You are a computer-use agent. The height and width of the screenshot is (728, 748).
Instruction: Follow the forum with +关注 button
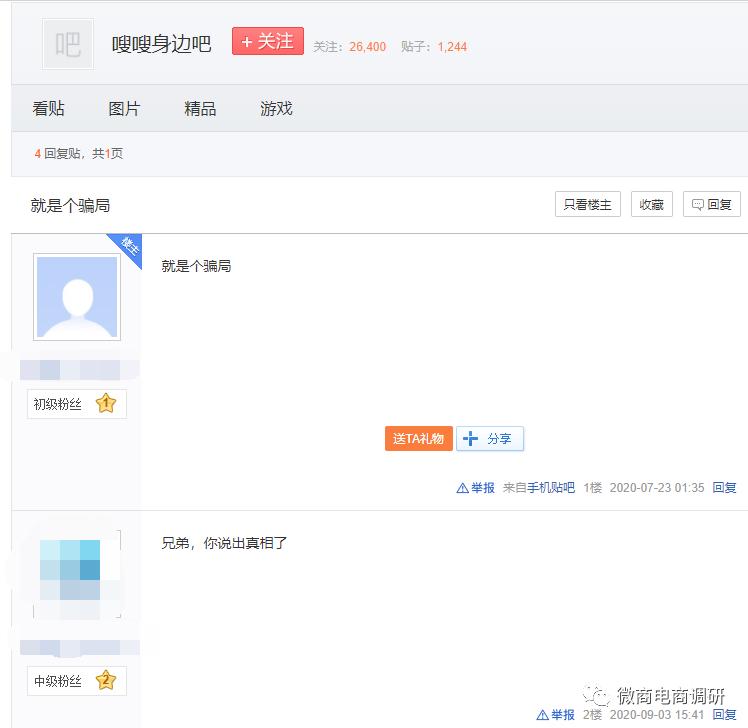[268, 41]
